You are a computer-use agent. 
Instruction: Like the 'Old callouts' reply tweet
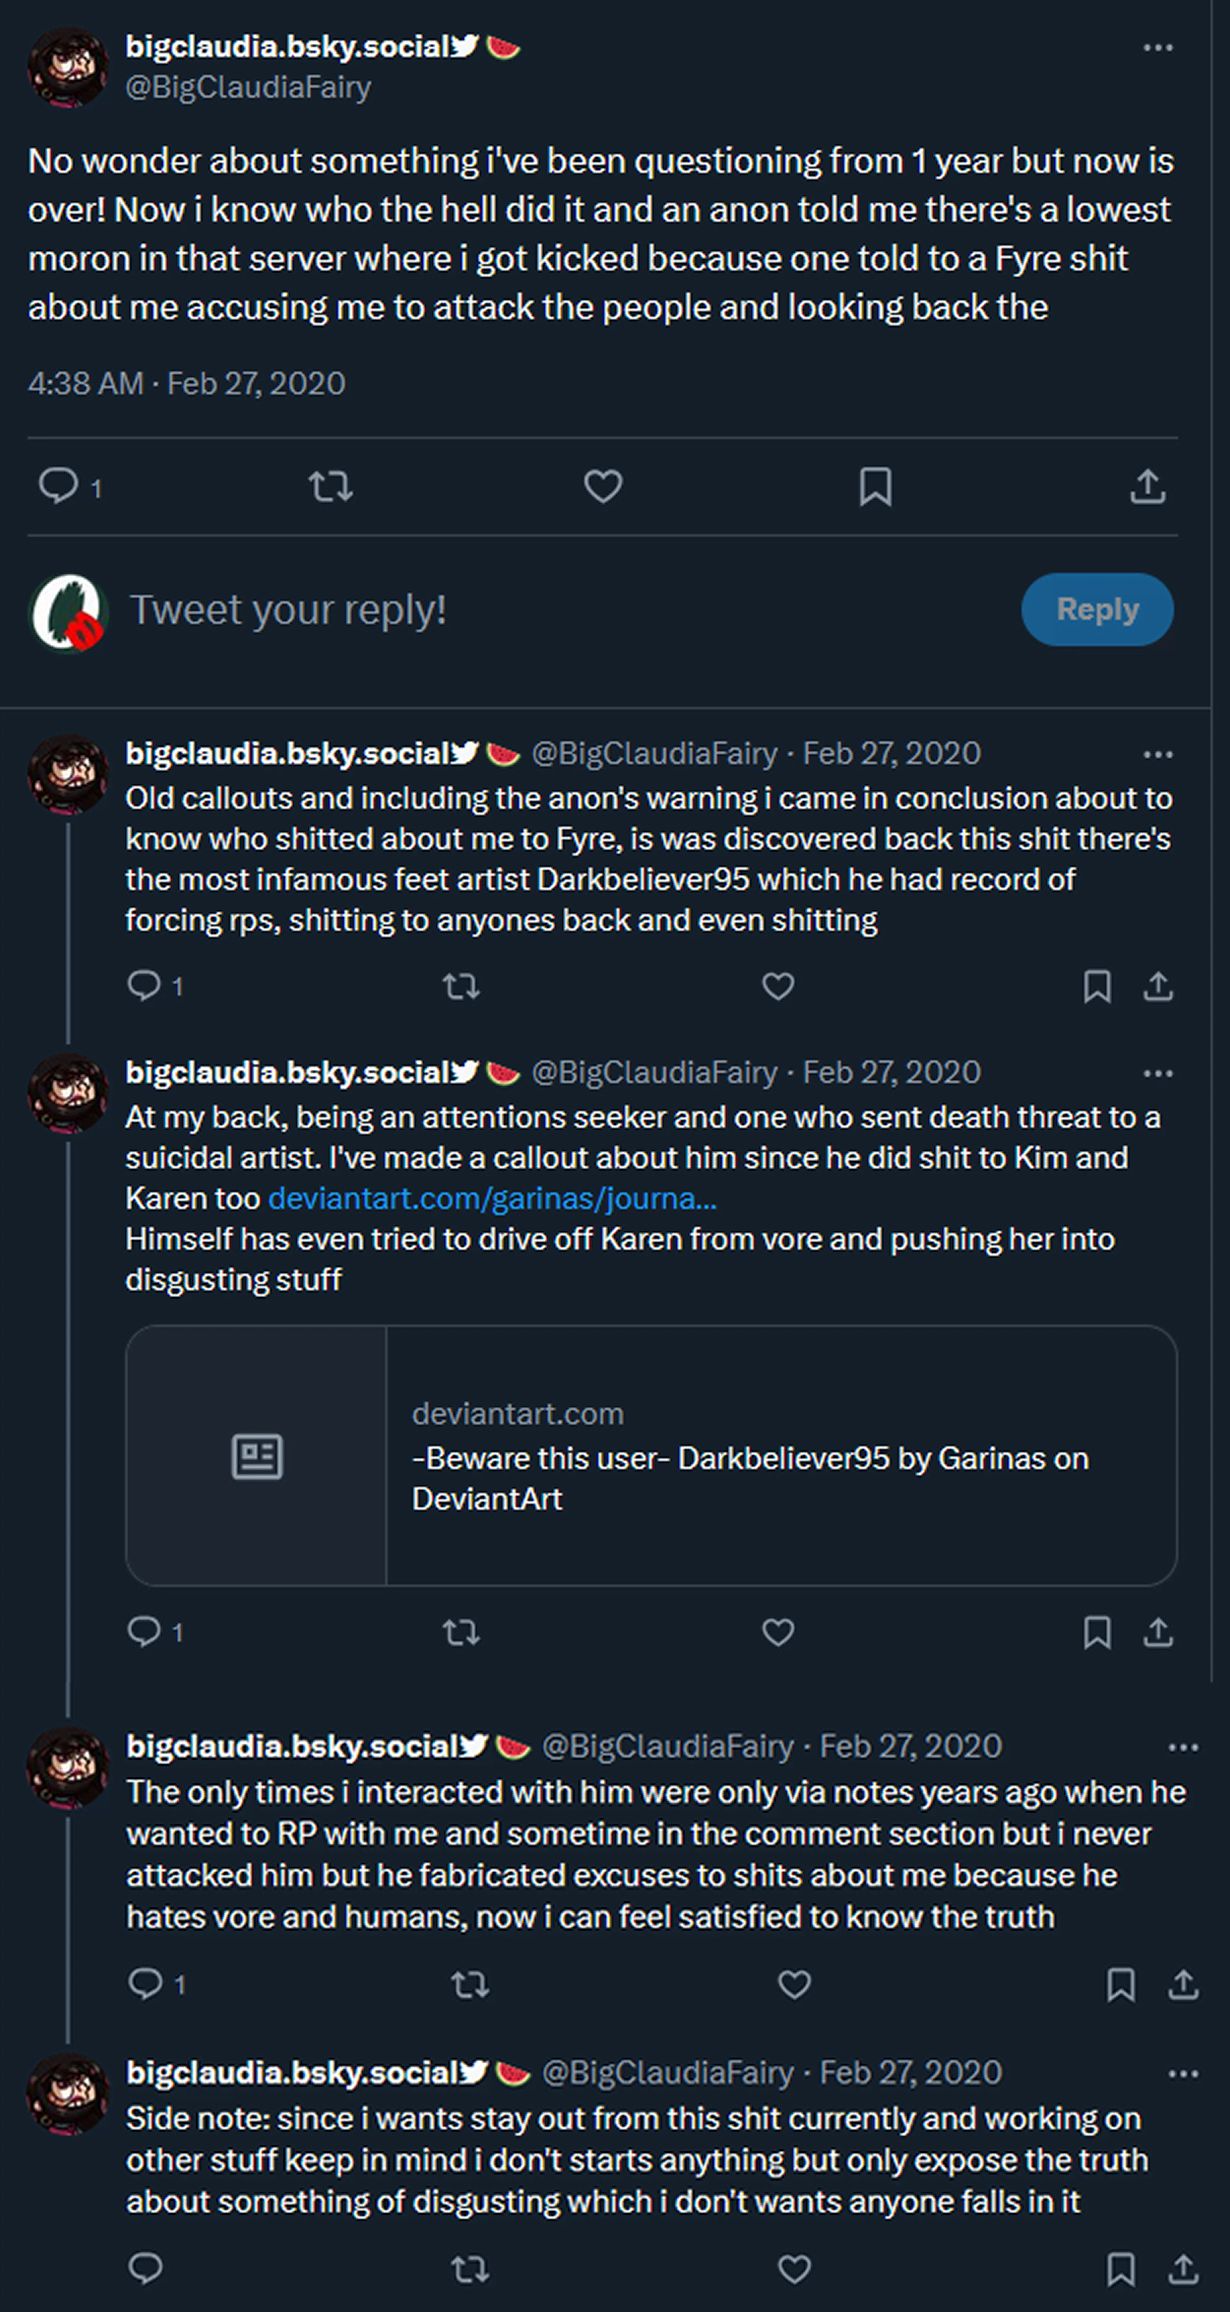(778, 987)
